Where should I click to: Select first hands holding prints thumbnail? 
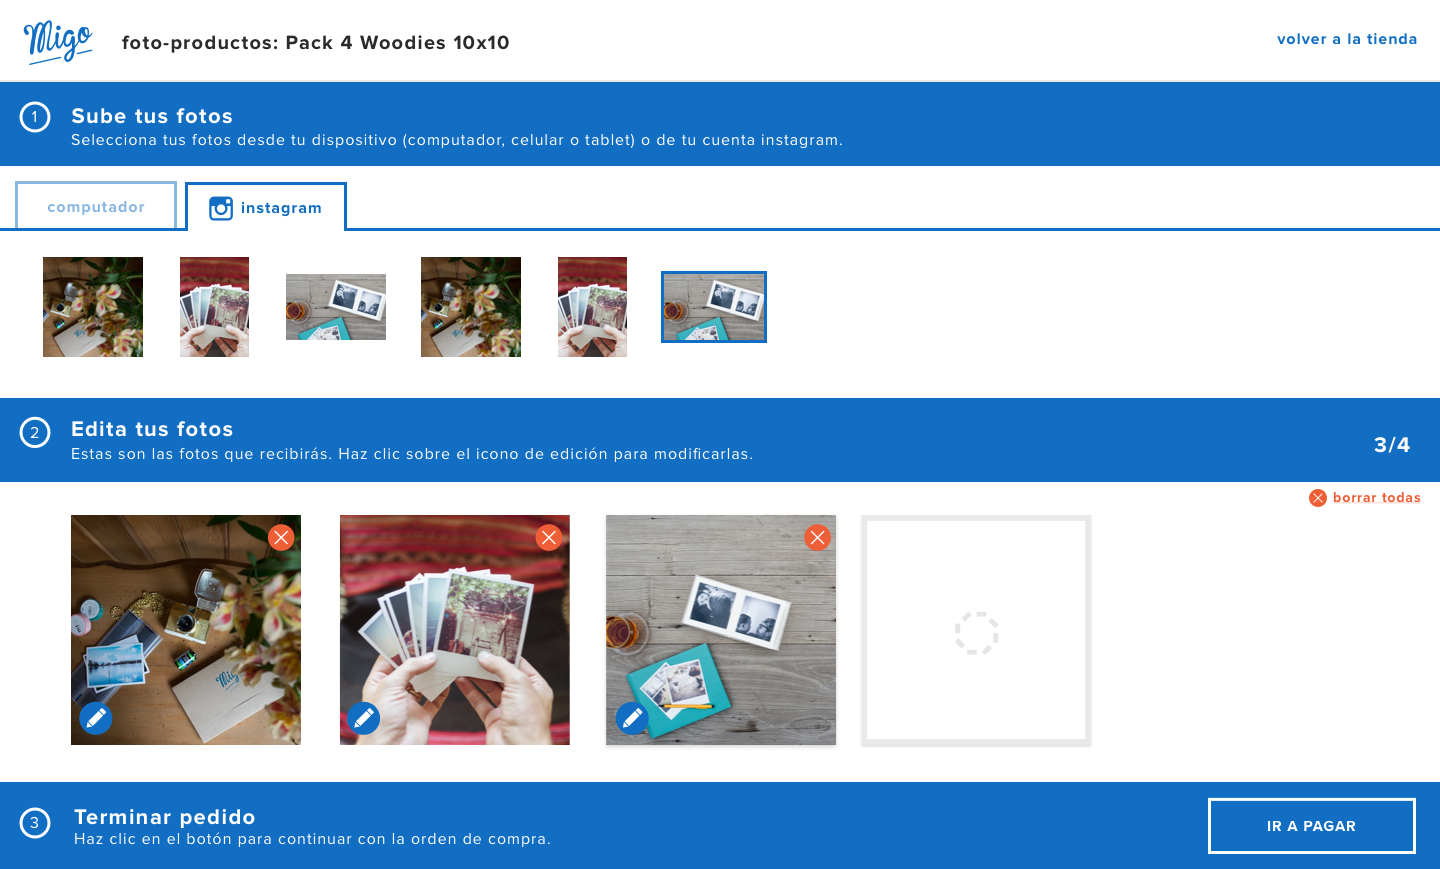[214, 307]
